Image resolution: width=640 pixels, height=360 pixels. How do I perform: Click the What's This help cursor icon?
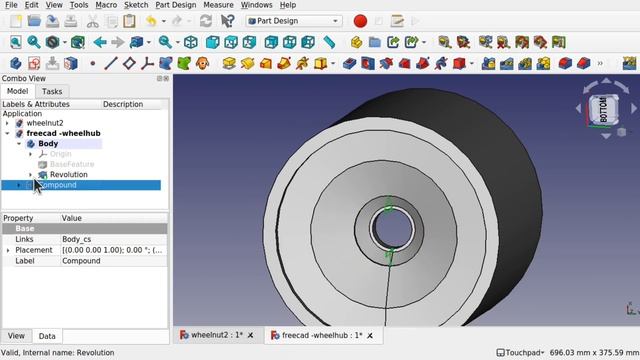click(227, 21)
